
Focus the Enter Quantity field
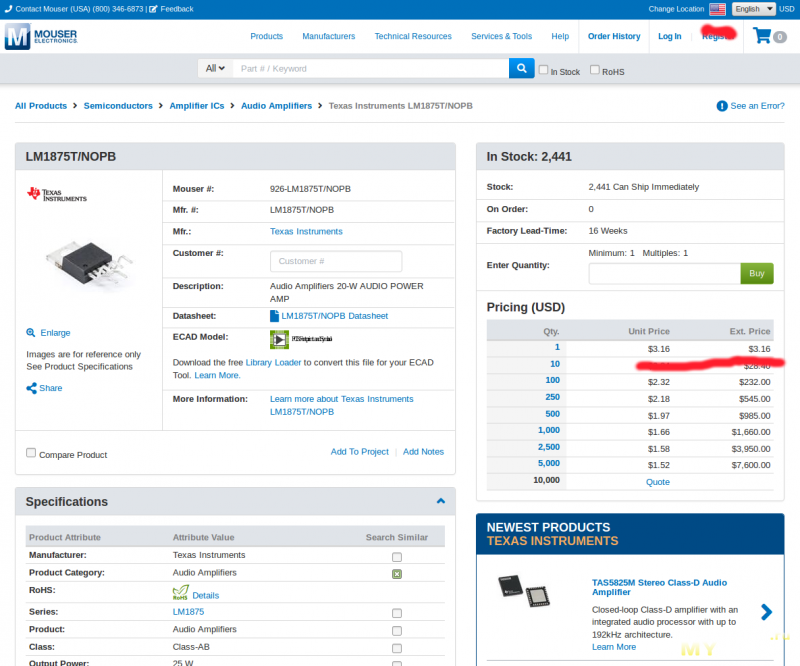(664, 274)
